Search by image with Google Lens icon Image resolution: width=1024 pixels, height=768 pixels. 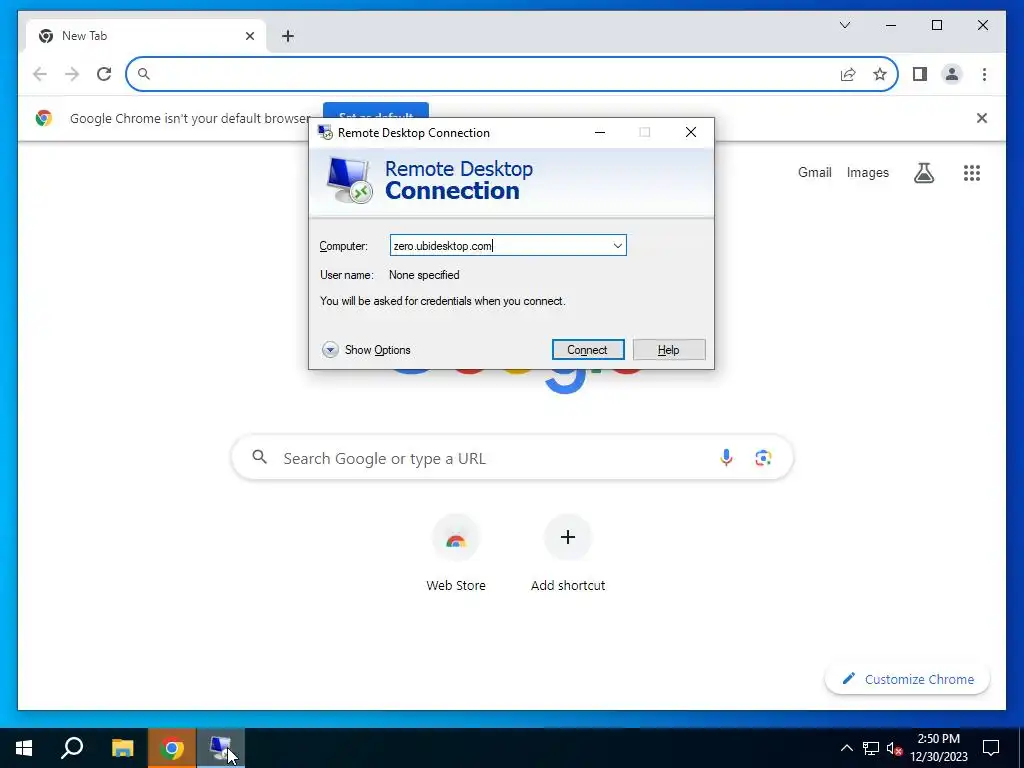[x=763, y=458]
